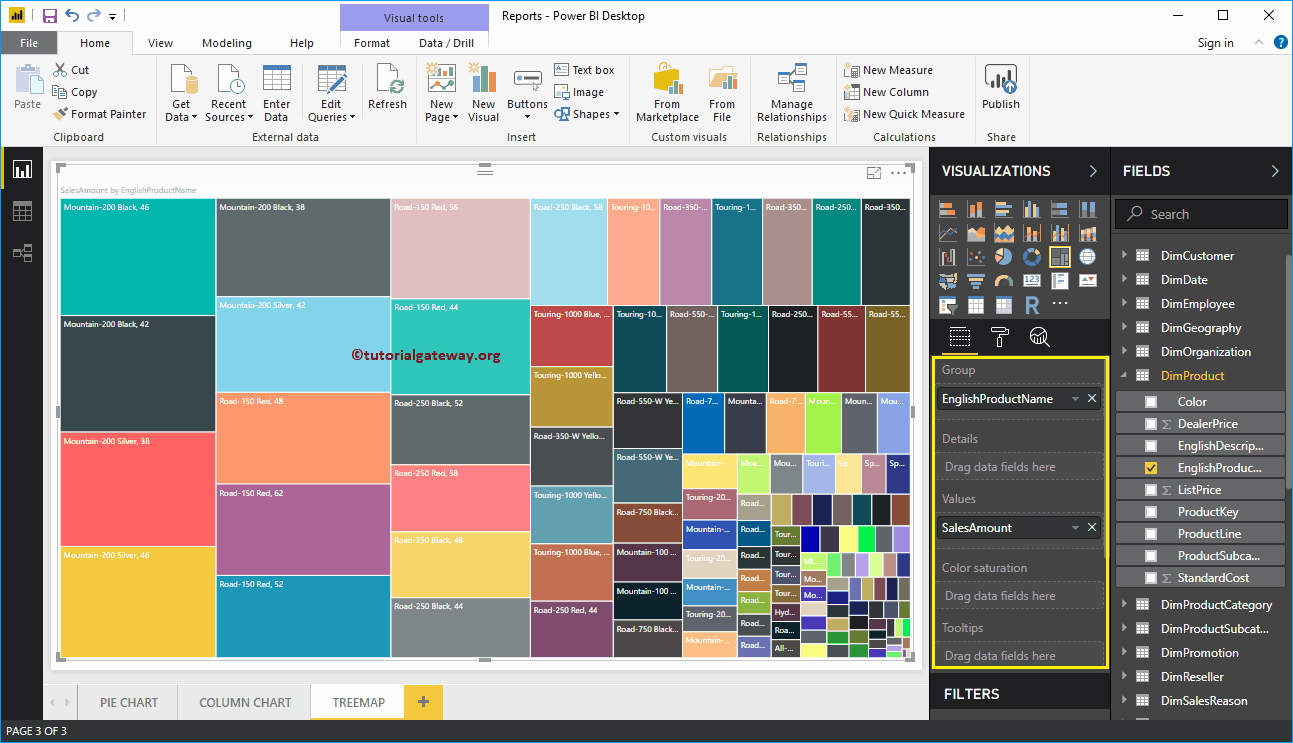The width and height of the screenshot is (1293, 743).
Task: Choose the R script visual icon
Action: click(1032, 305)
